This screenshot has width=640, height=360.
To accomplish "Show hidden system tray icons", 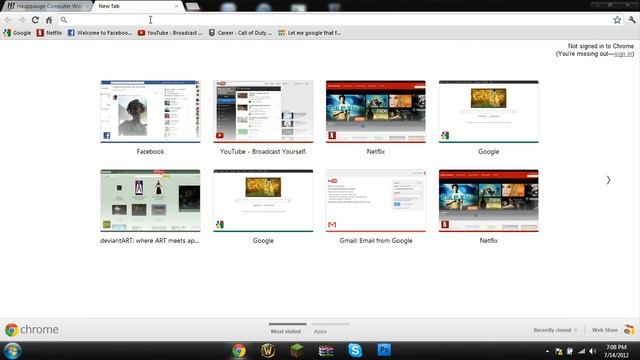I will pyautogui.click(x=547, y=351).
